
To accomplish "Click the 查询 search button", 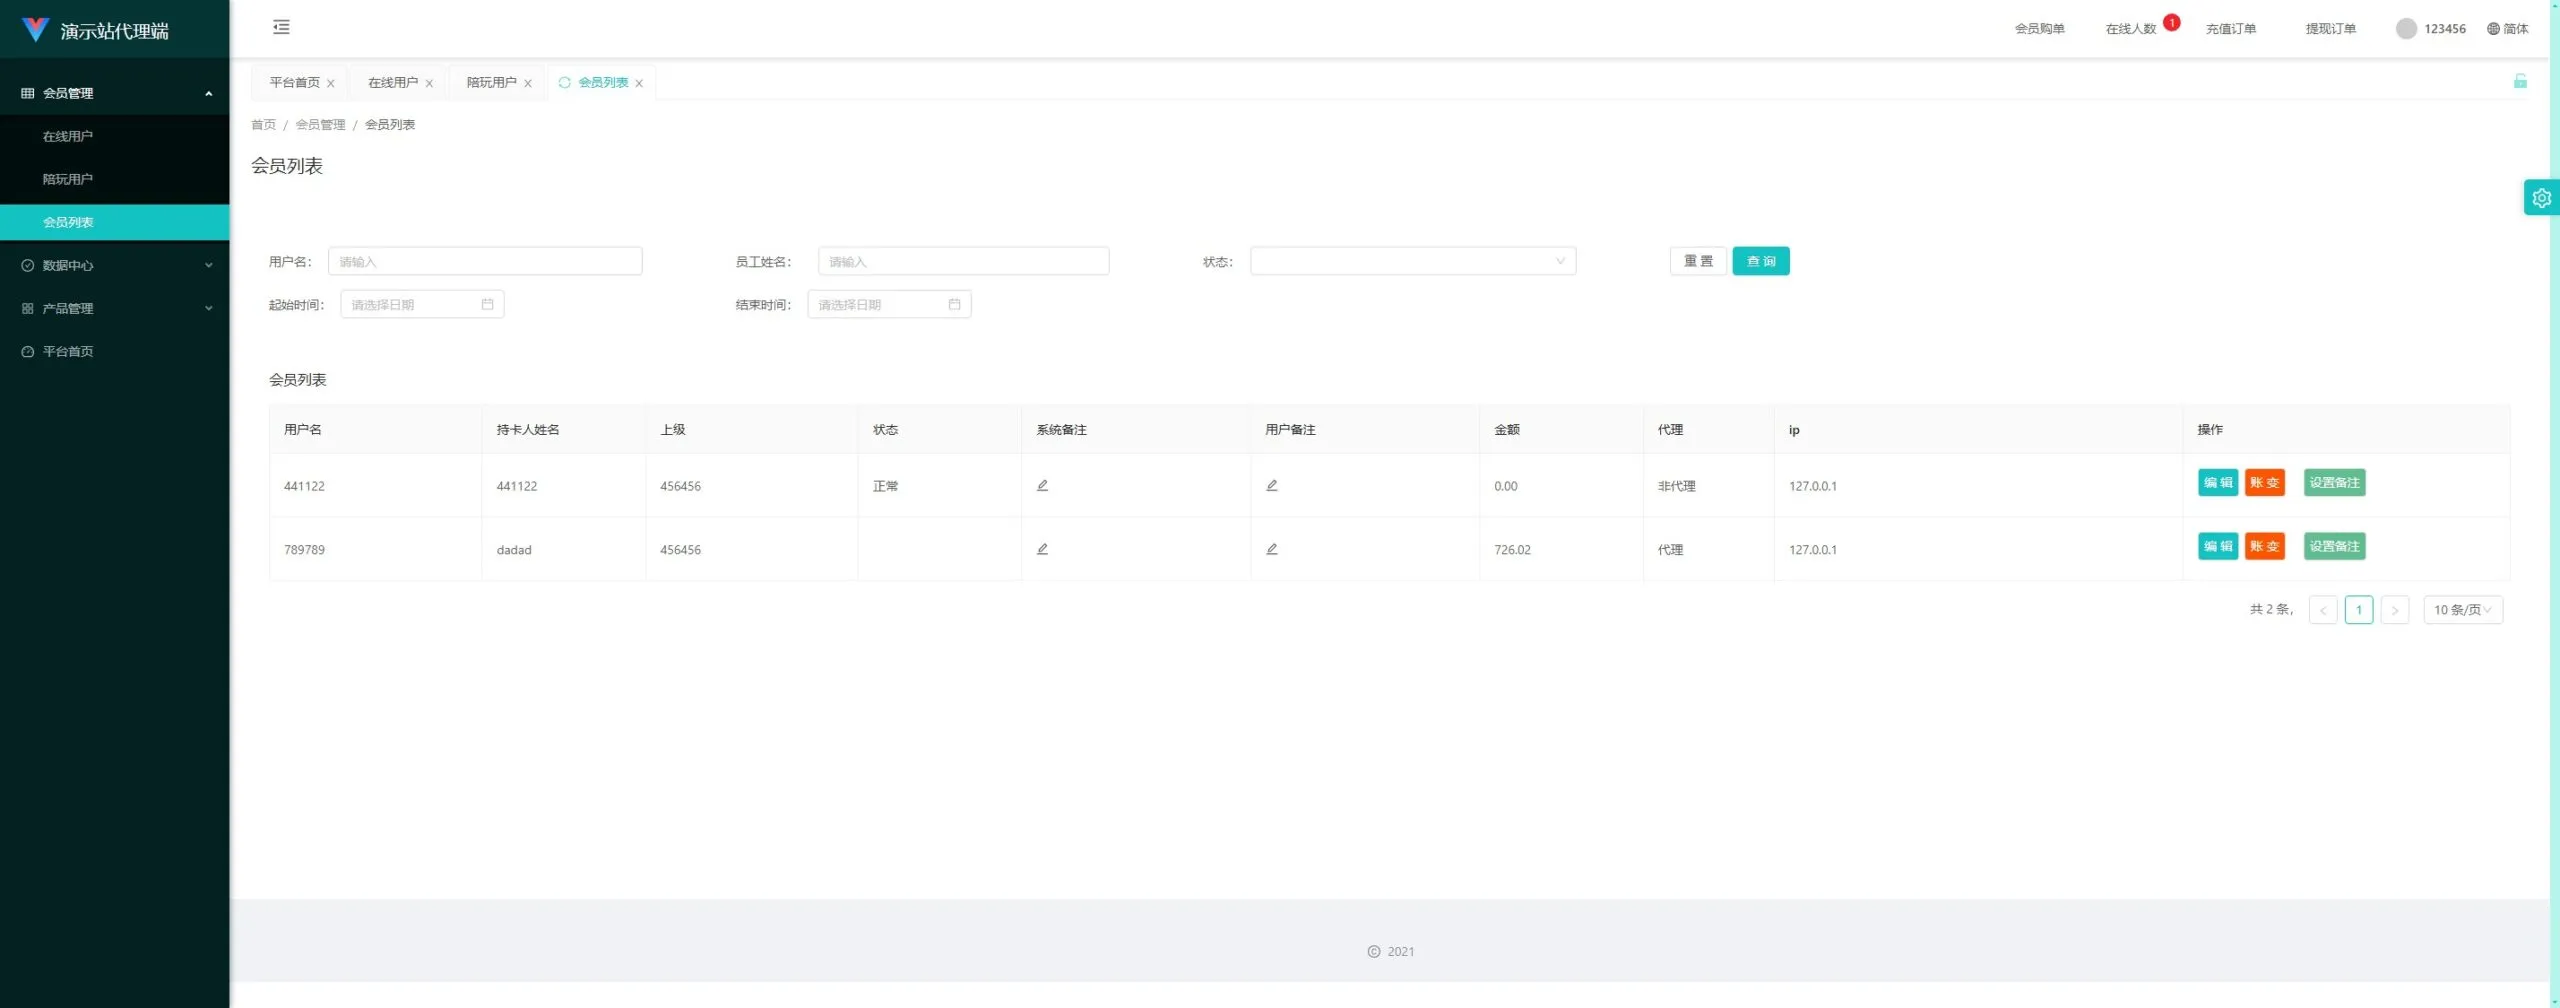I will 1761,261.
